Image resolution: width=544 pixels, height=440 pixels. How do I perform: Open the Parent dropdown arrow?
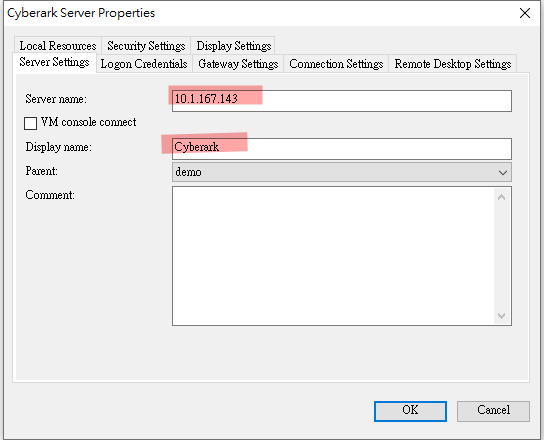502,172
